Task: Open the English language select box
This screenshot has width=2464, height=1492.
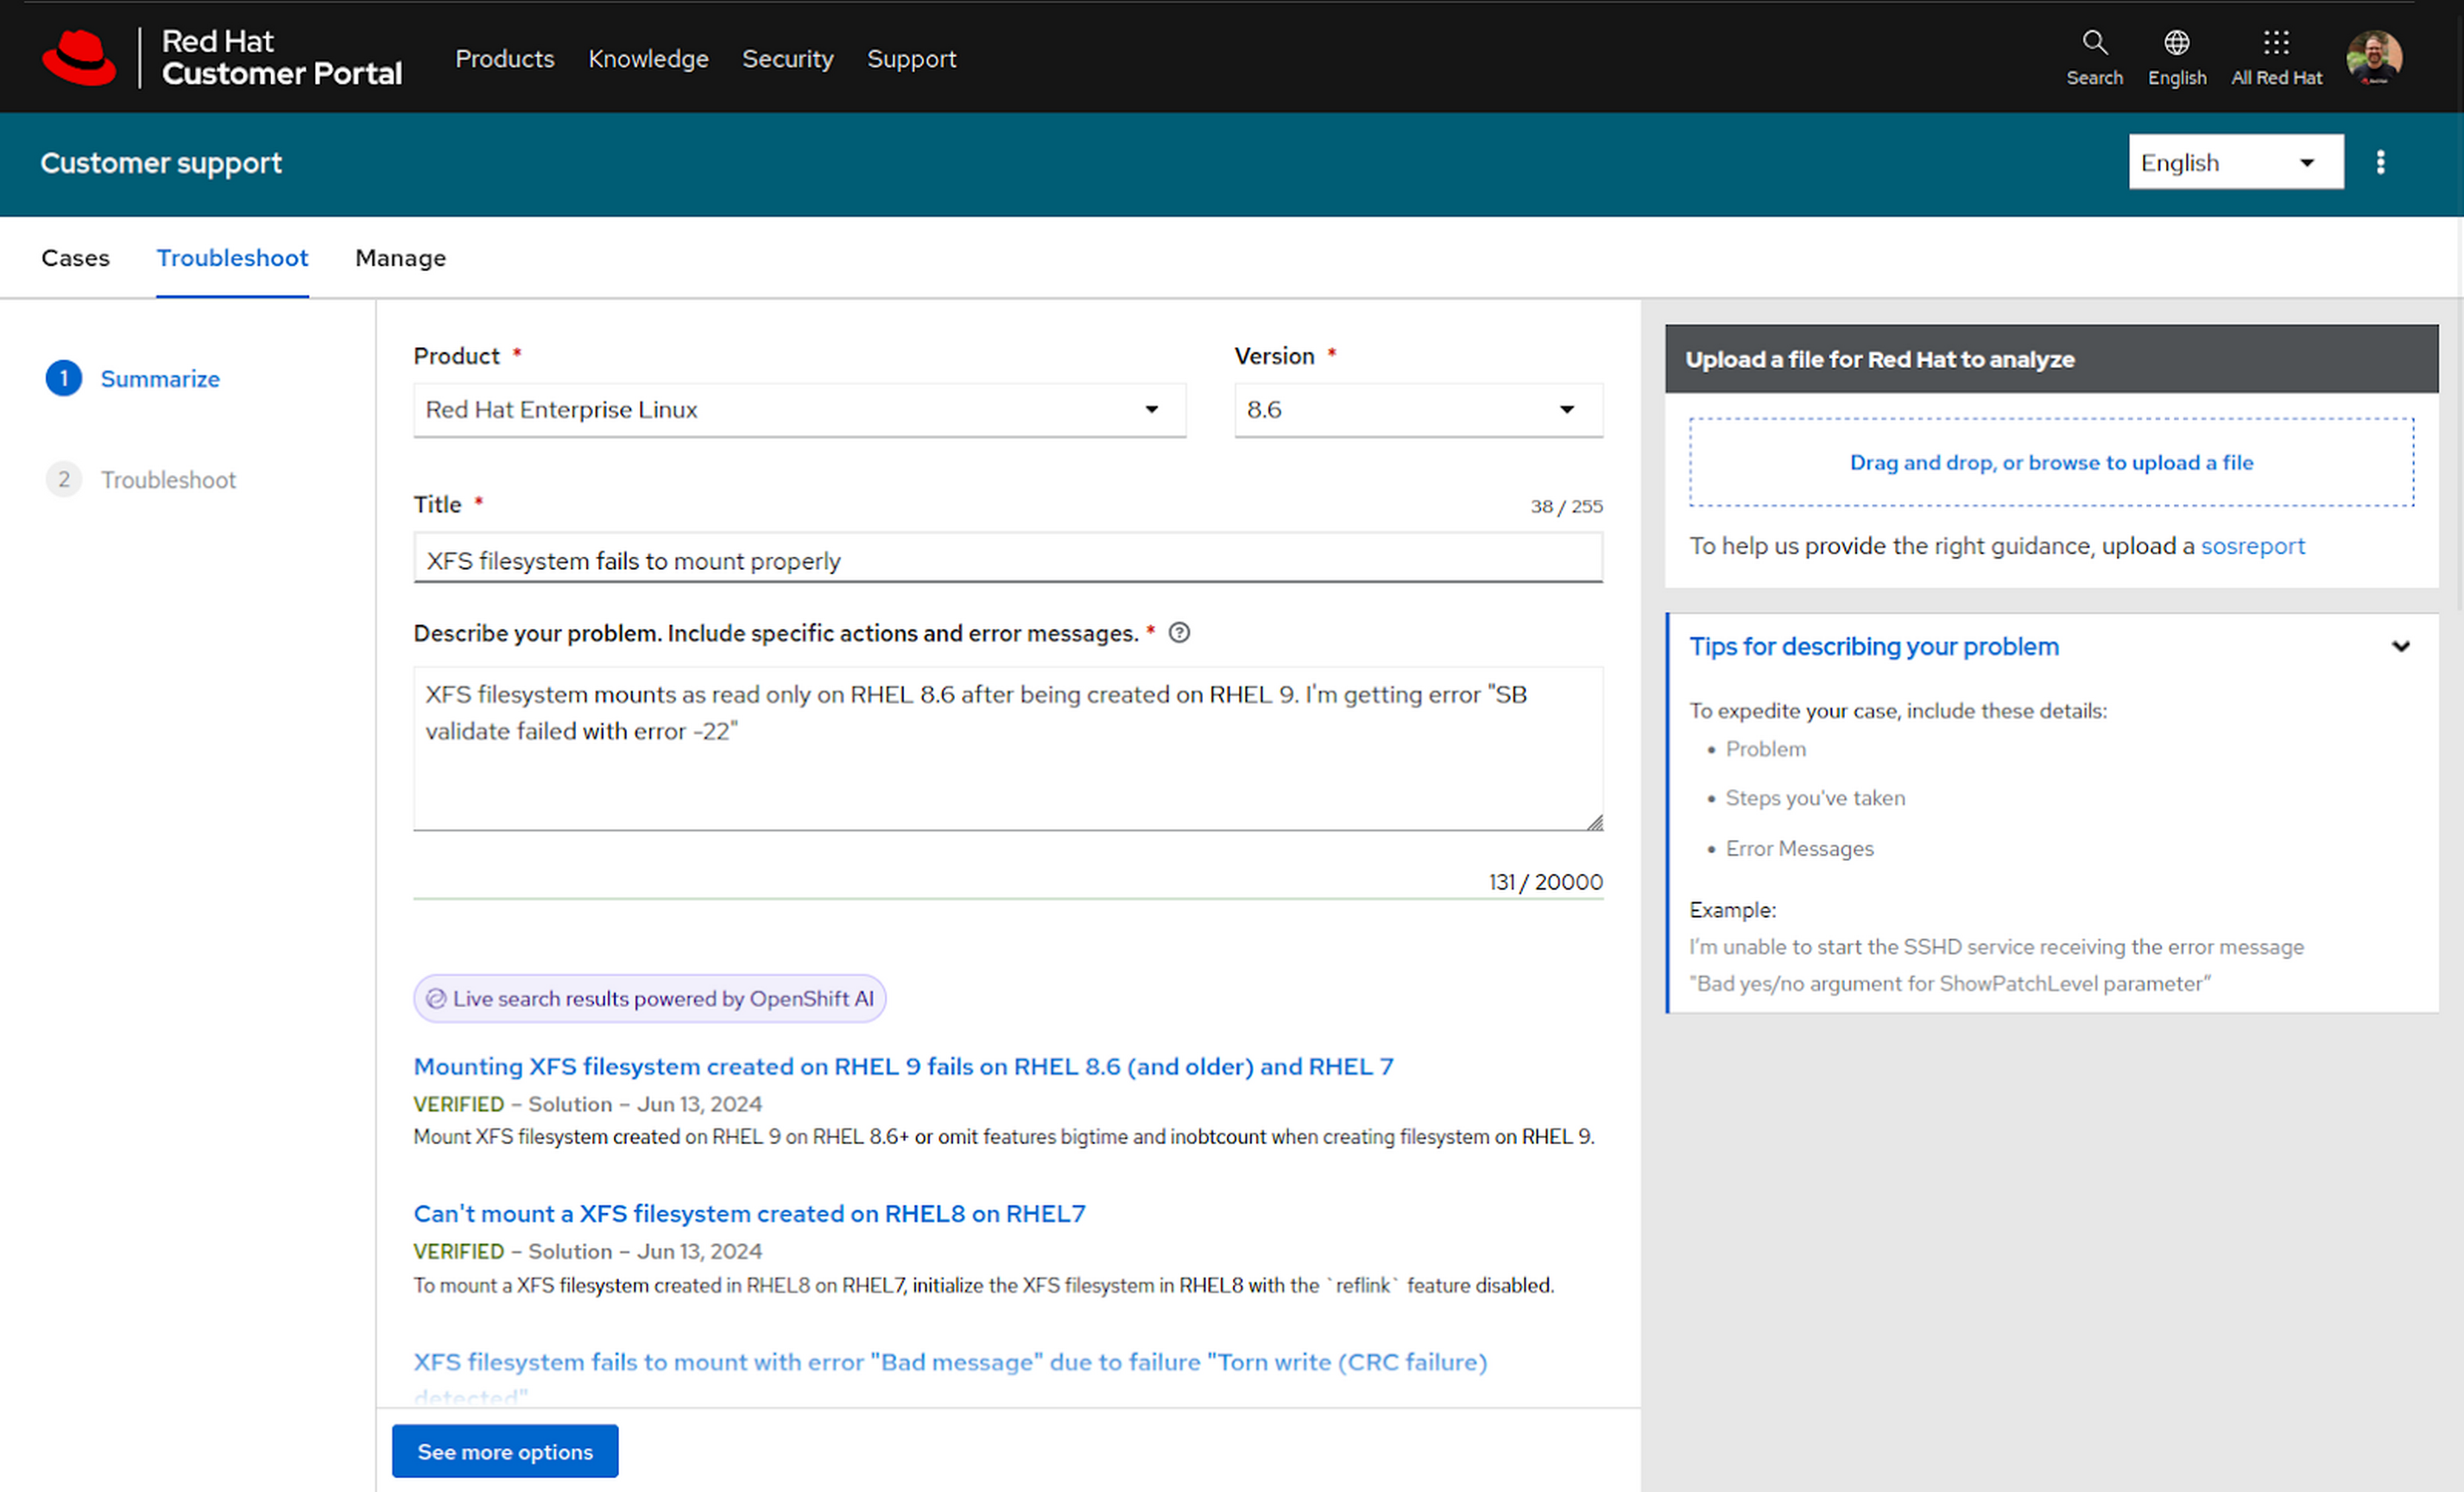Action: pyautogui.click(x=2235, y=162)
